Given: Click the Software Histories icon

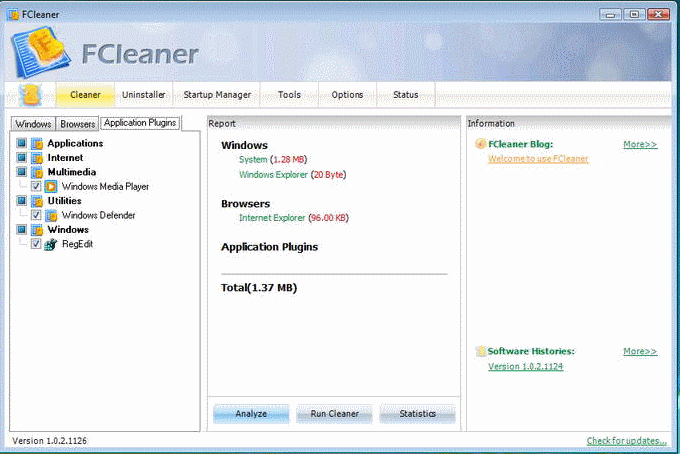Looking at the screenshot, I should point(481,352).
